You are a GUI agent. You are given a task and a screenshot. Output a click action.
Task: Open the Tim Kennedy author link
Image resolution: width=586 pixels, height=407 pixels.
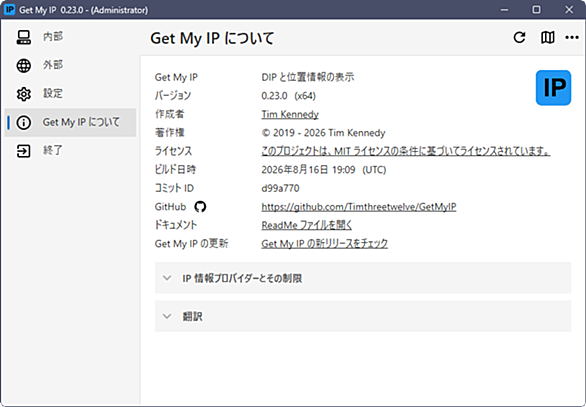290,114
